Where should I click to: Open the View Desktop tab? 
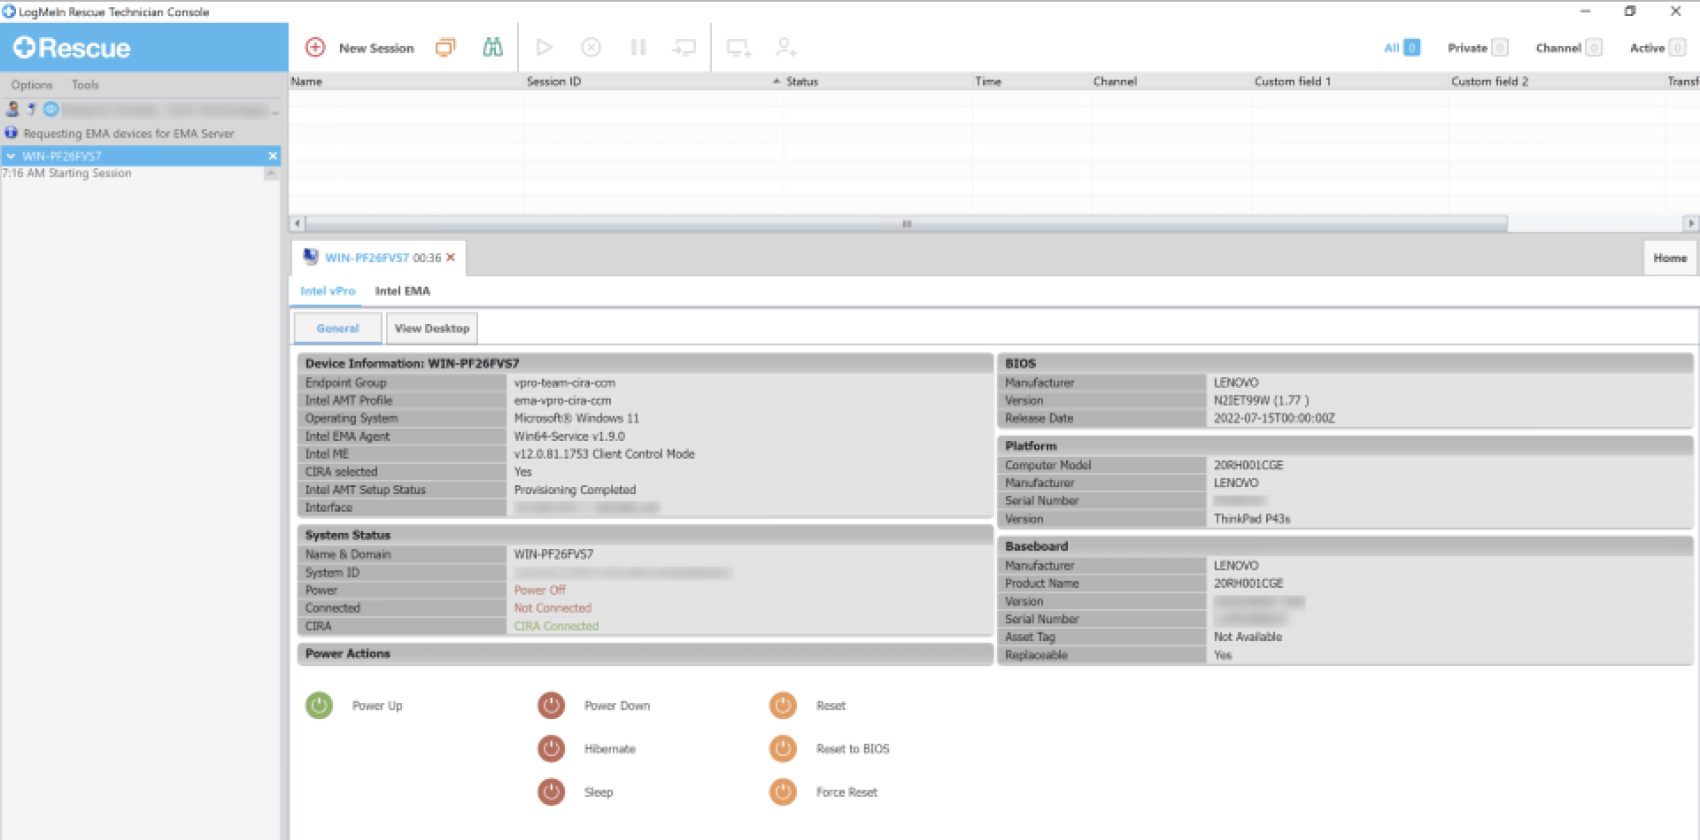click(432, 328)
